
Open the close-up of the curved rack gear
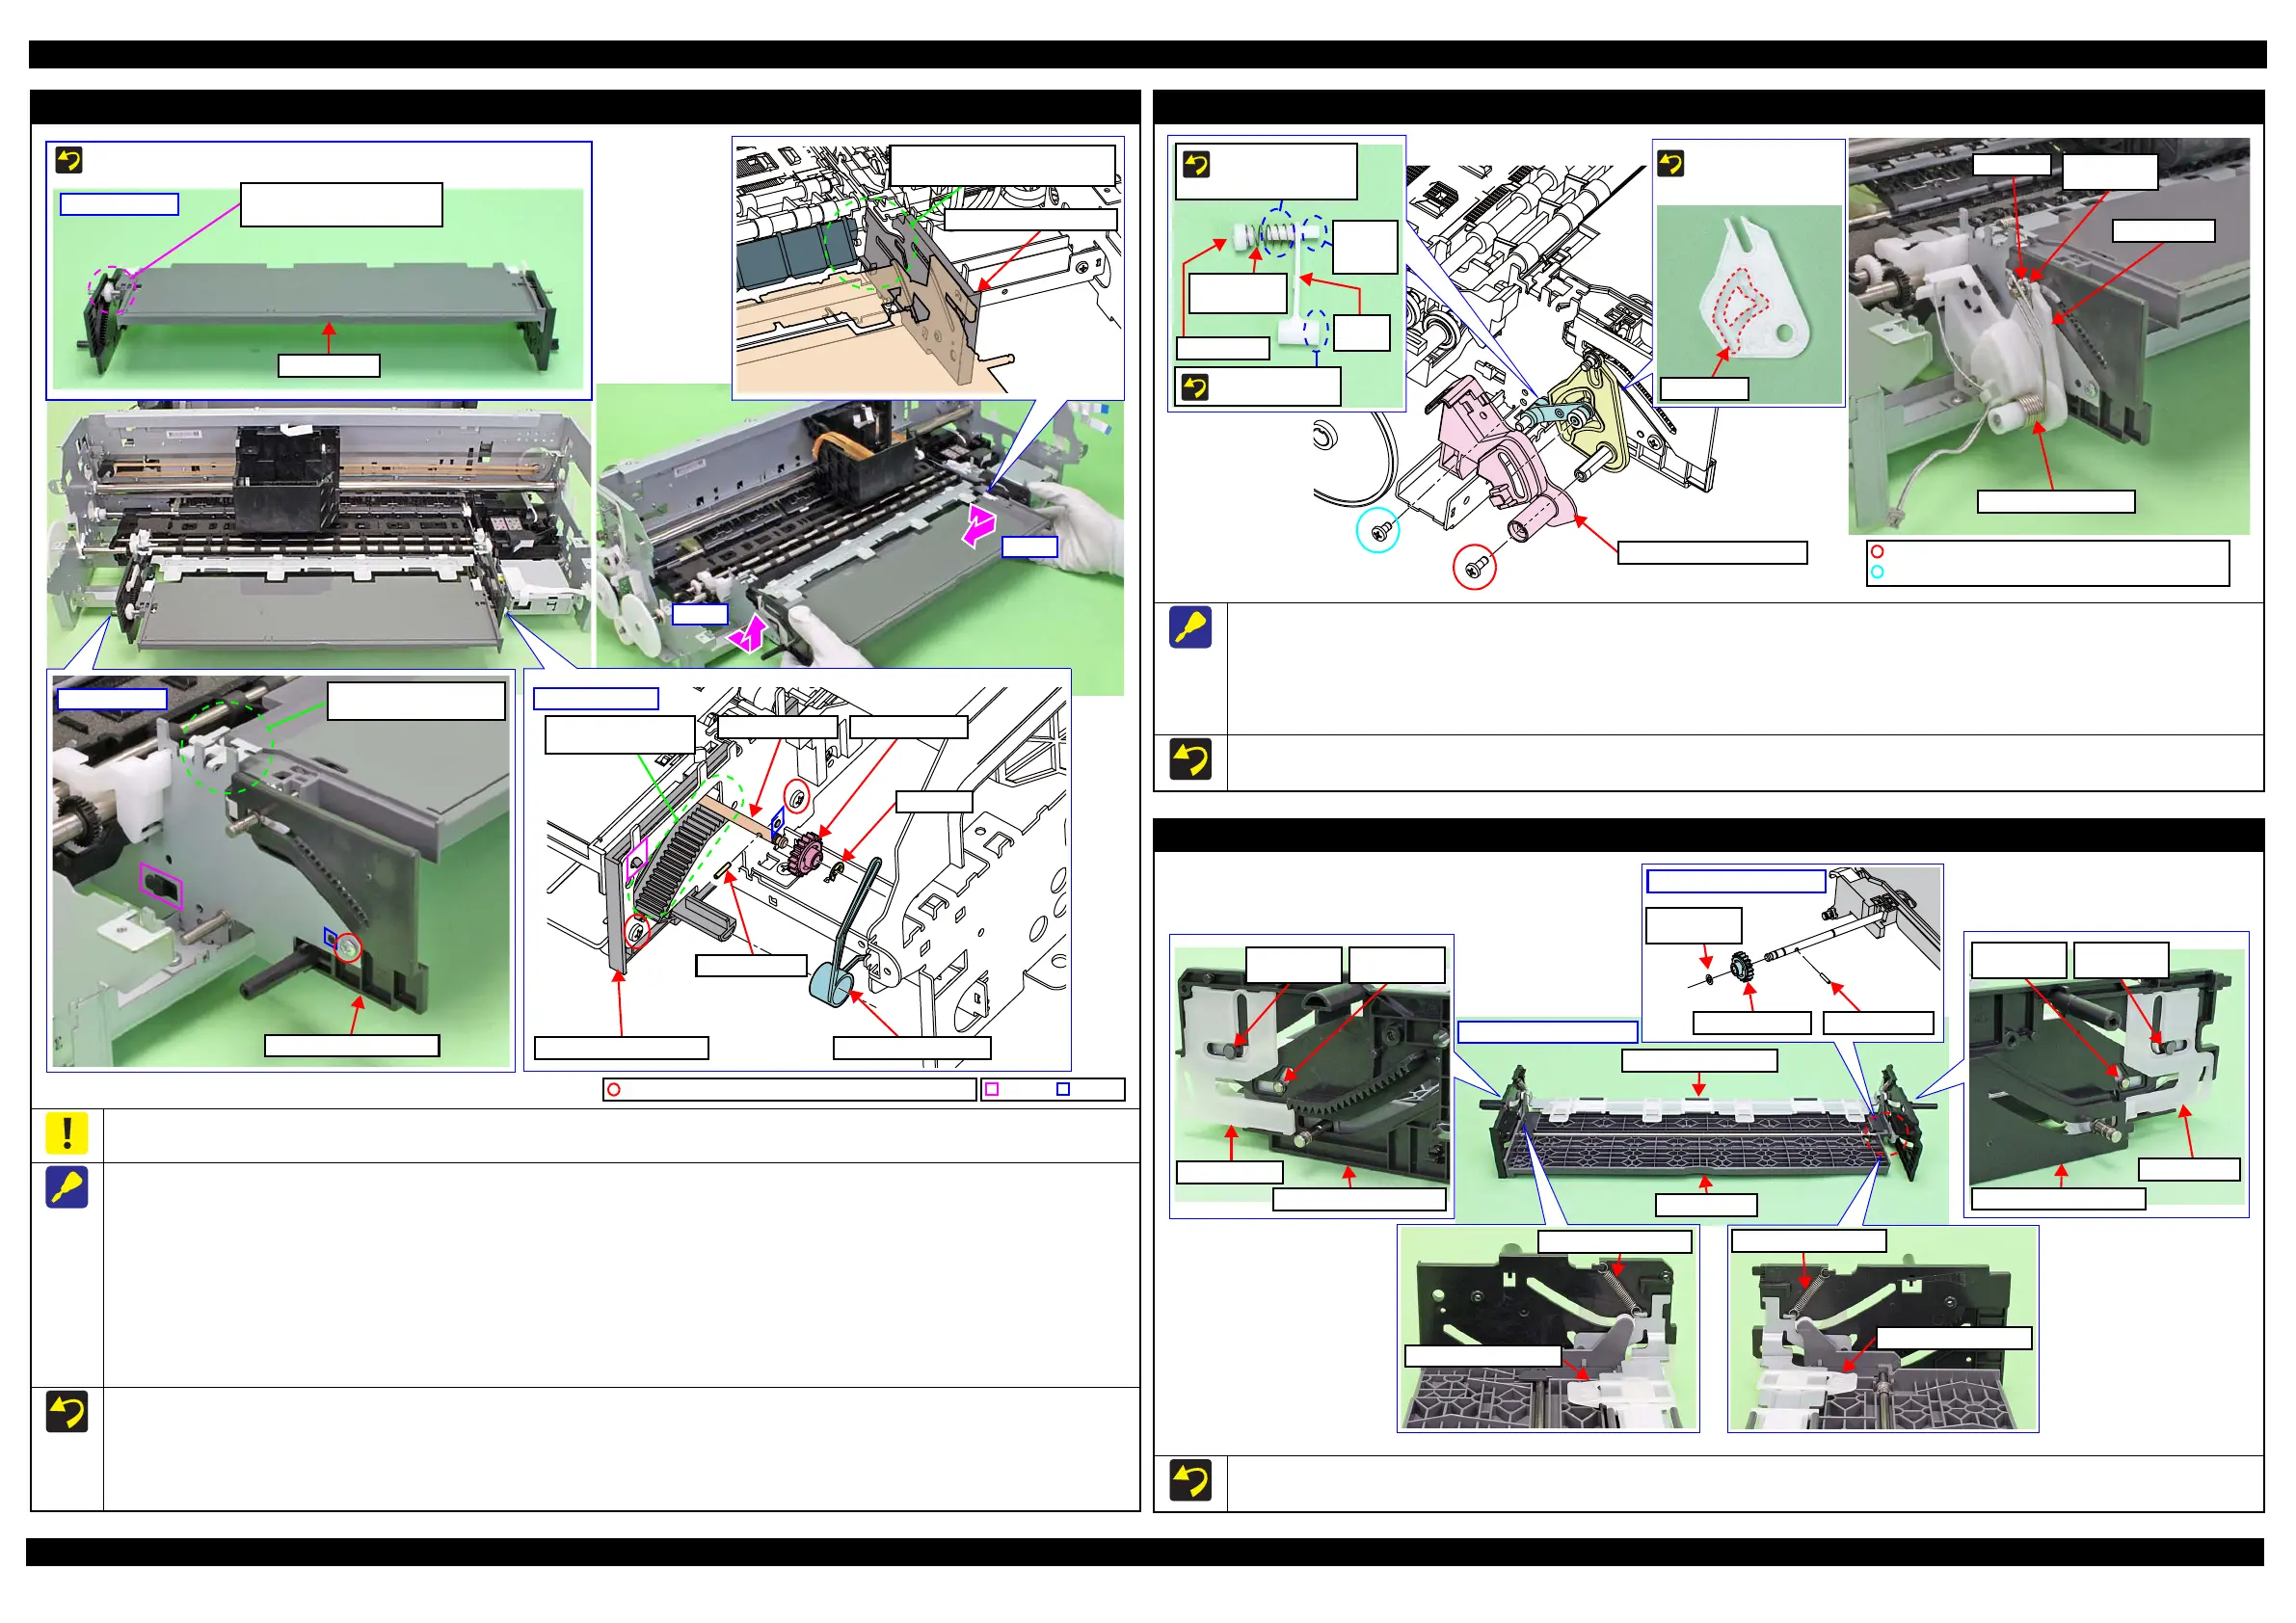tap(1312, 1076)
